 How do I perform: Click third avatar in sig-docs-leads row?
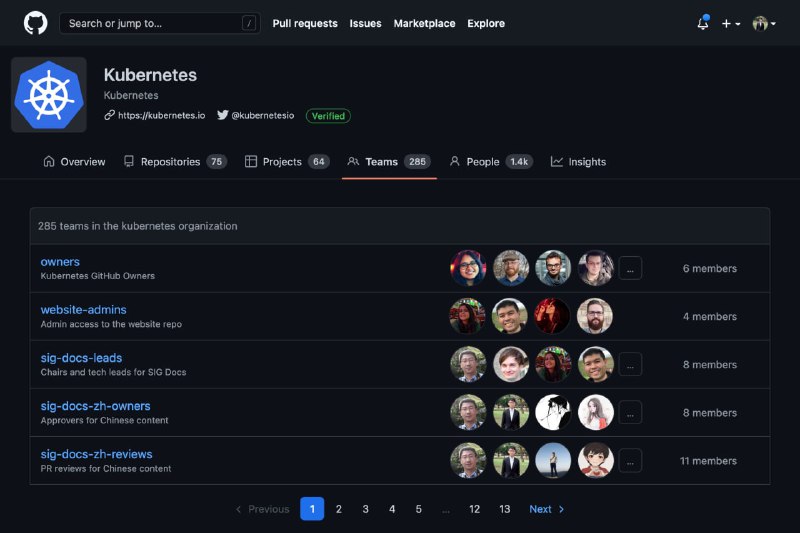pyautogui.click(x=553, y=364)
